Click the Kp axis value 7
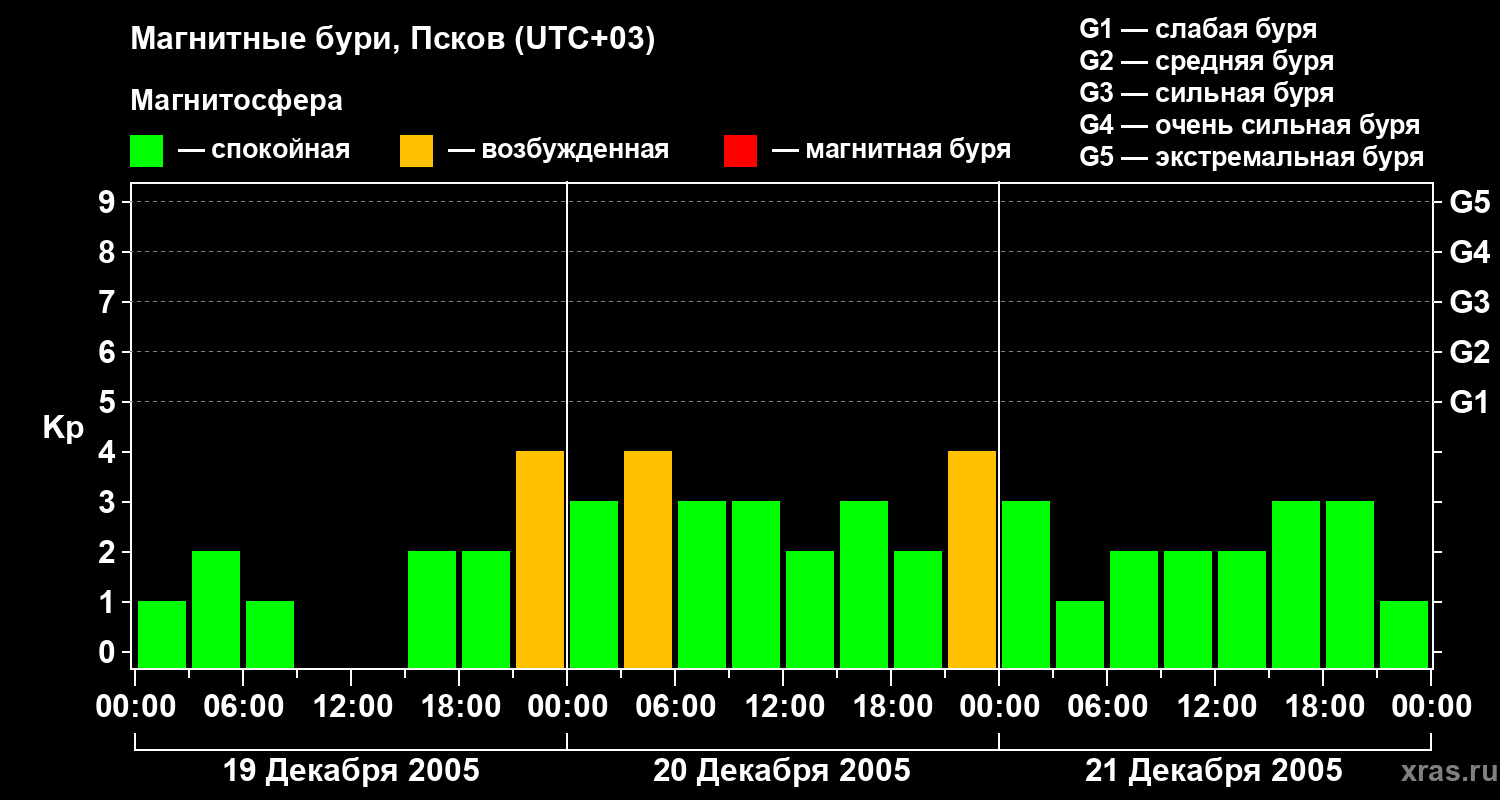 [x=109, y=302]
